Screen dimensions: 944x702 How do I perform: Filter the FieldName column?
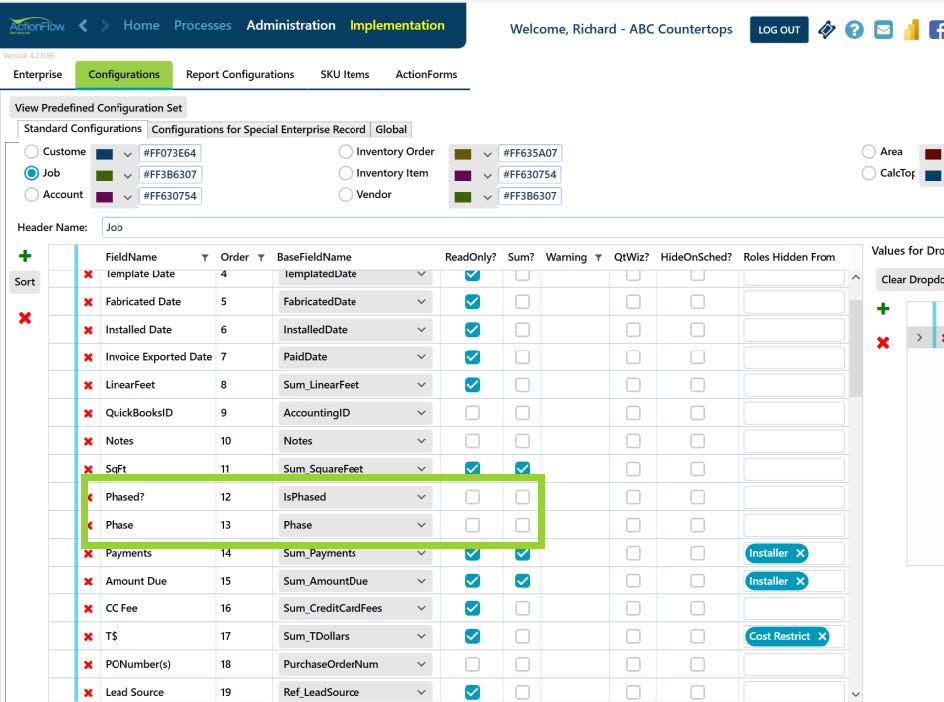tap(205, 258)
